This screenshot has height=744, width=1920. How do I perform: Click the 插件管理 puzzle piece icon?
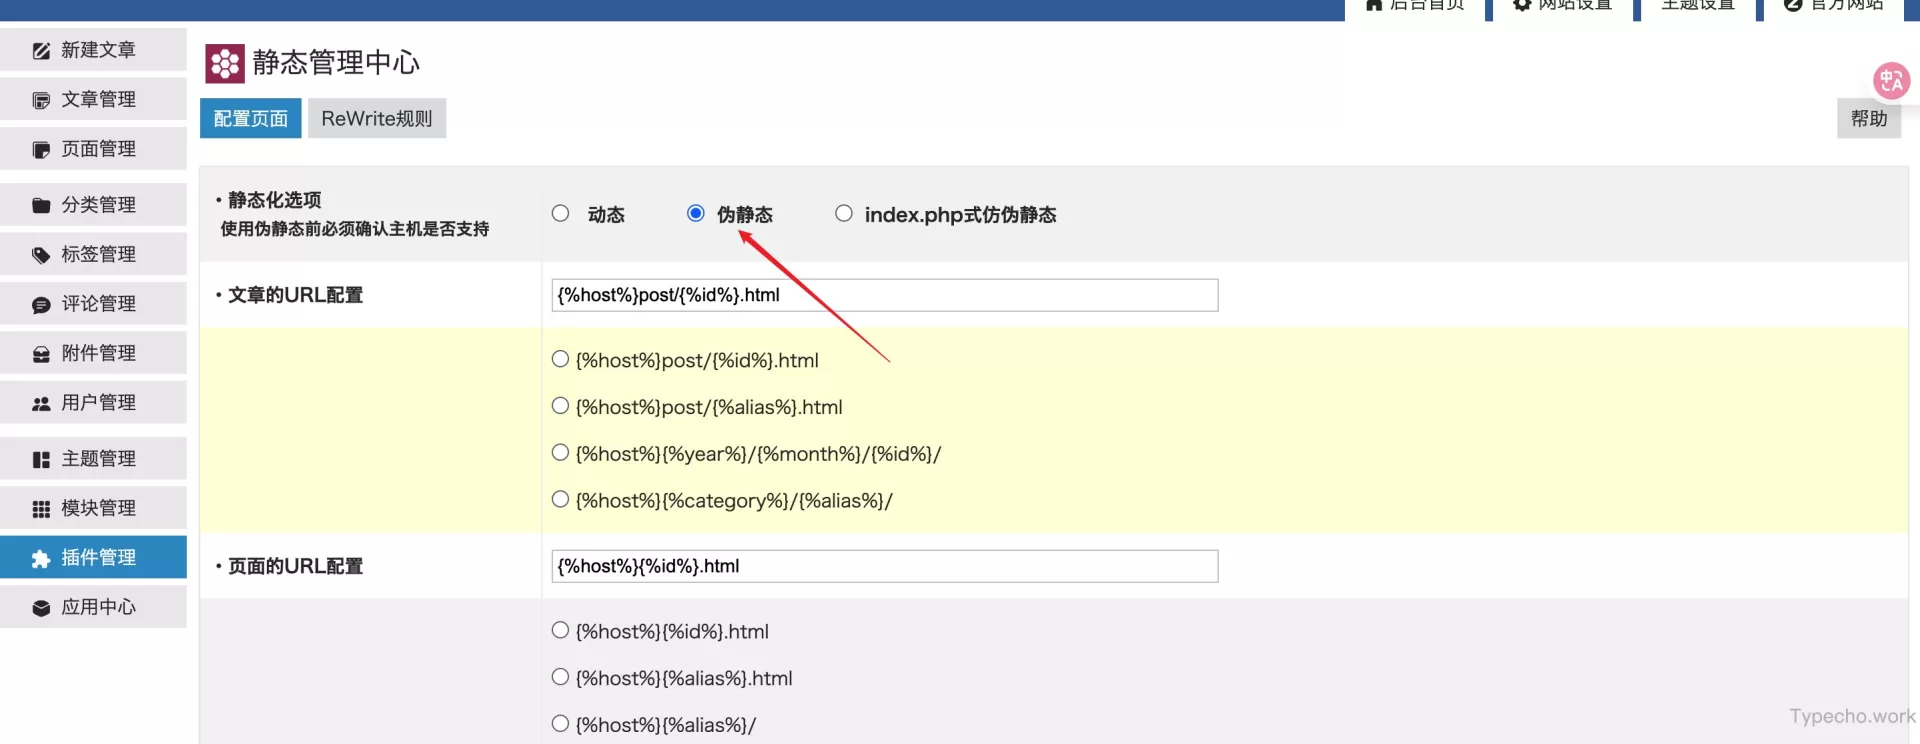point(41,559)
